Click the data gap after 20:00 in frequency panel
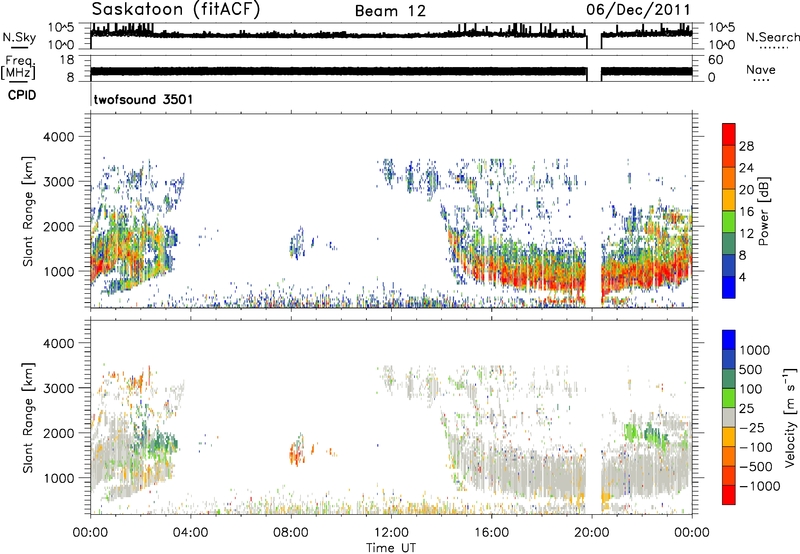 [594, 71]
